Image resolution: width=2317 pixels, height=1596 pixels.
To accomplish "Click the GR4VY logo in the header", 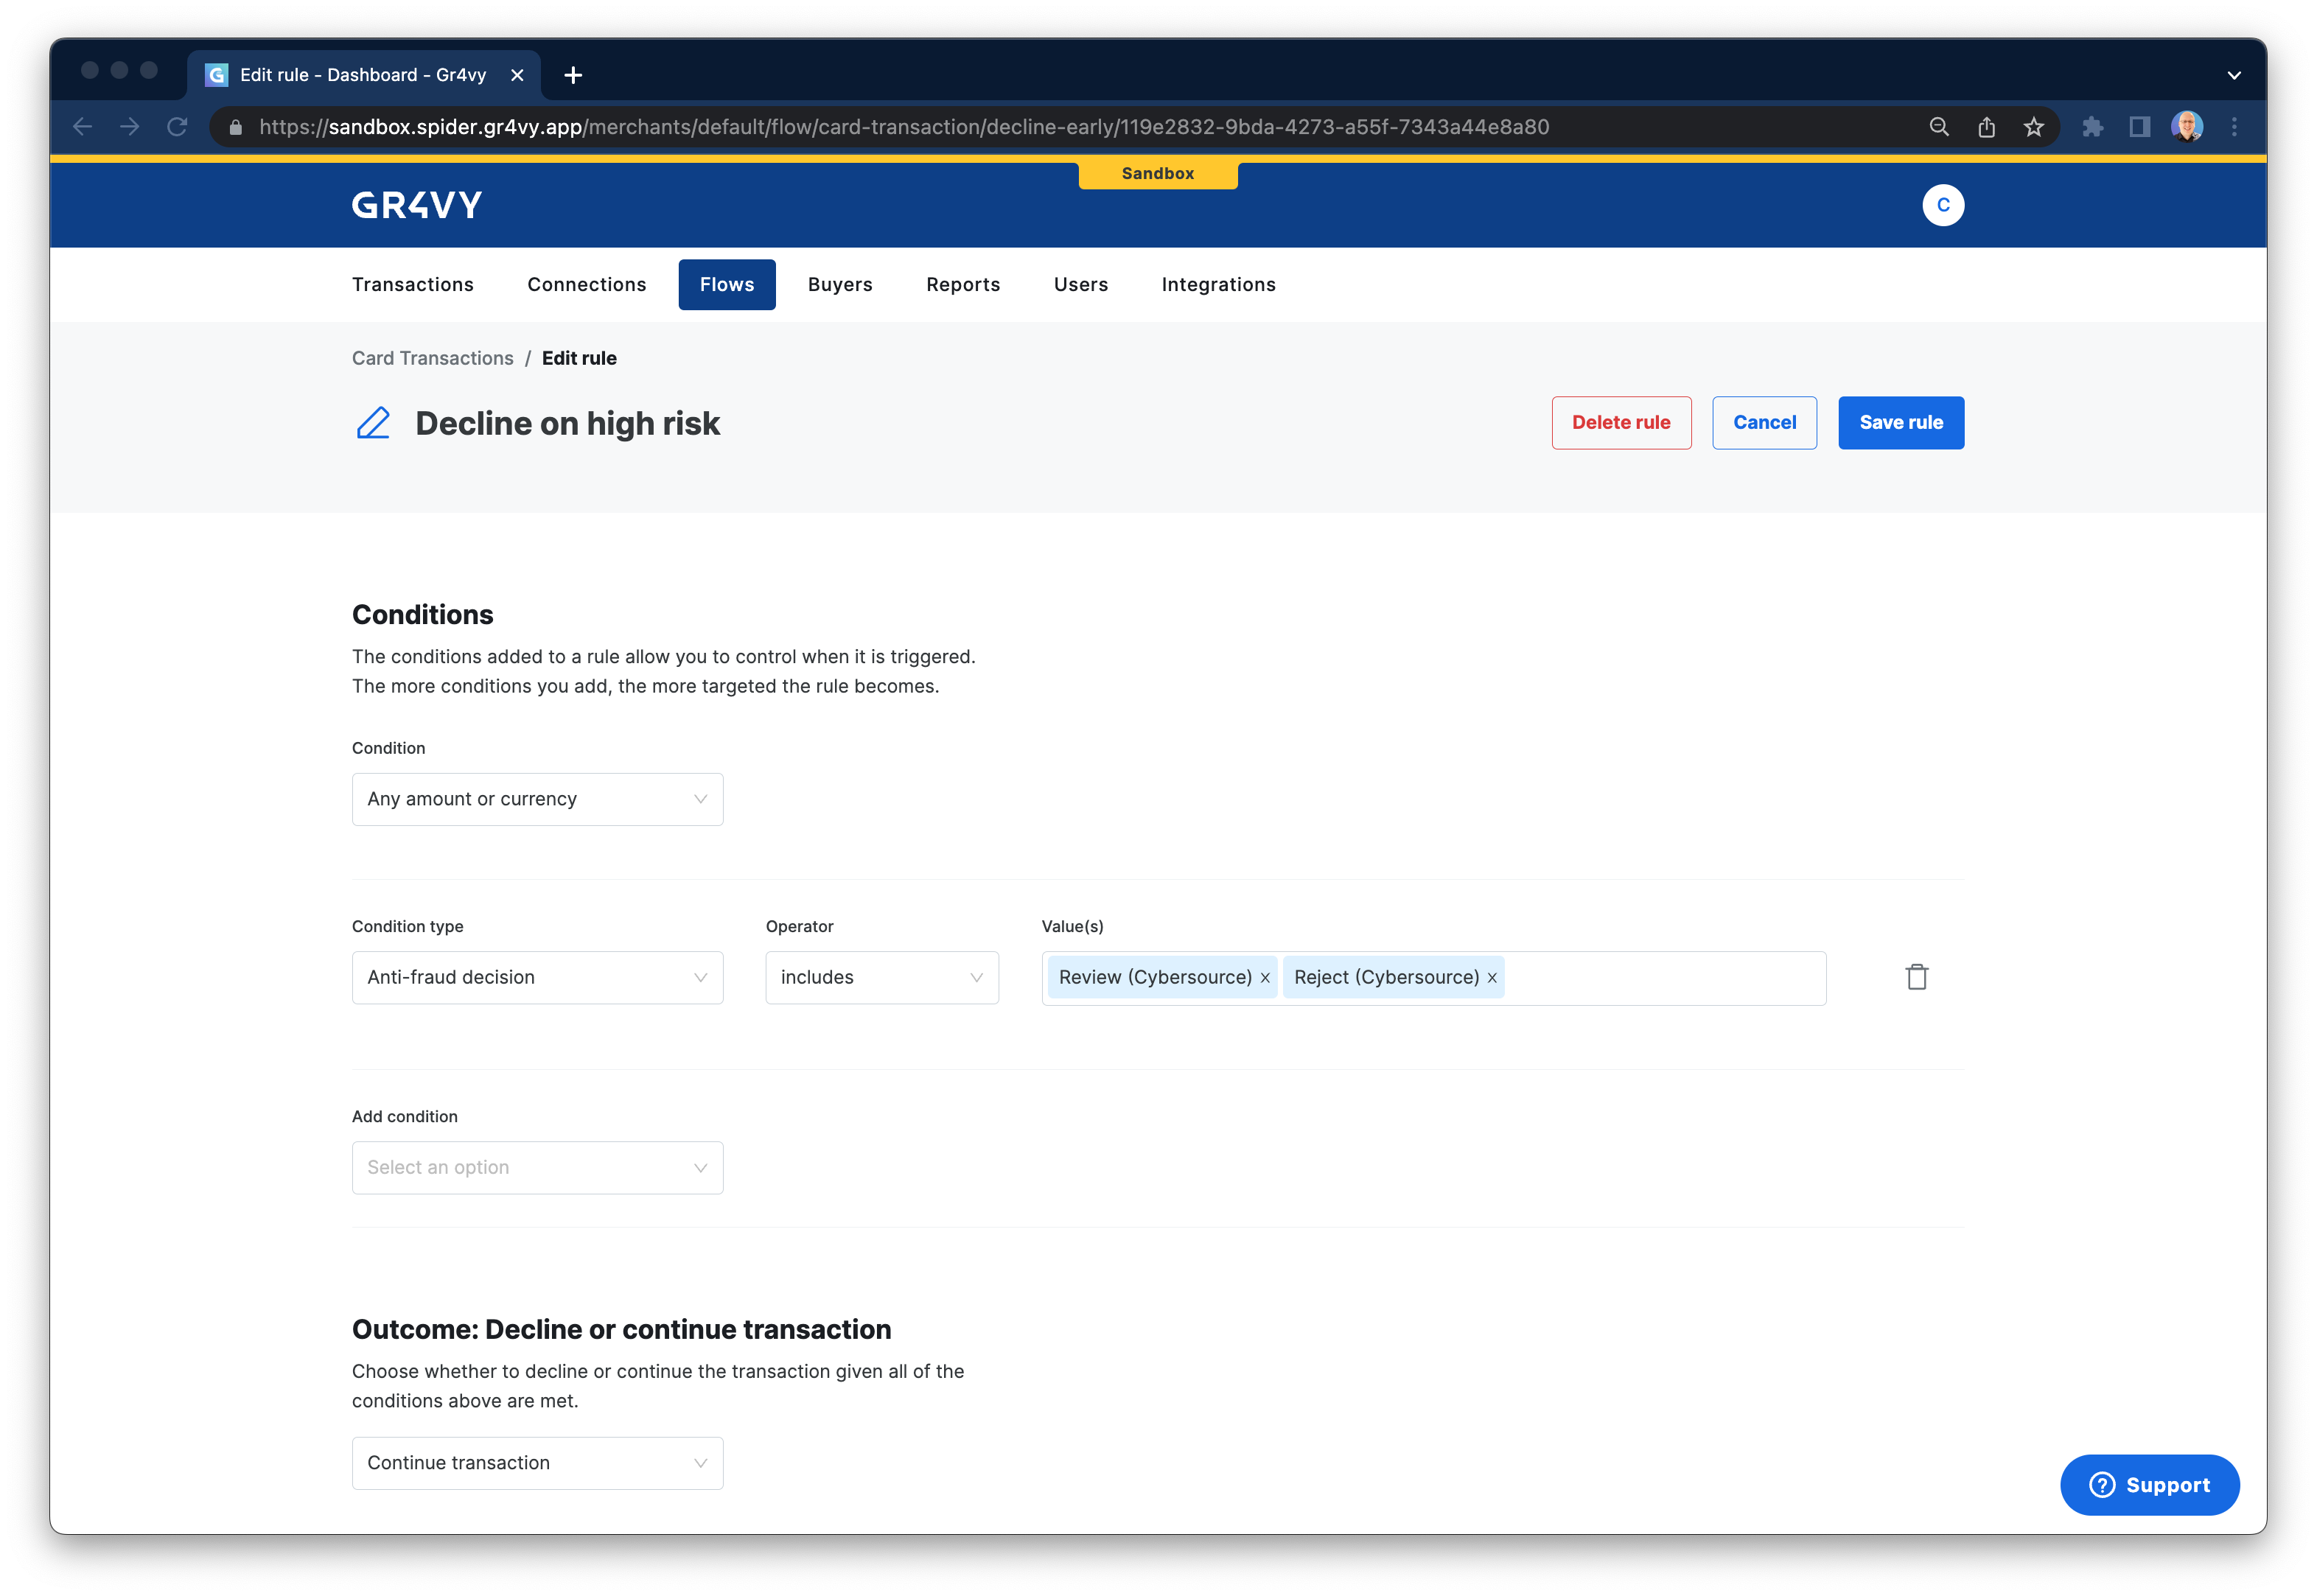I will pyautogui.click(x=418, y=204).
